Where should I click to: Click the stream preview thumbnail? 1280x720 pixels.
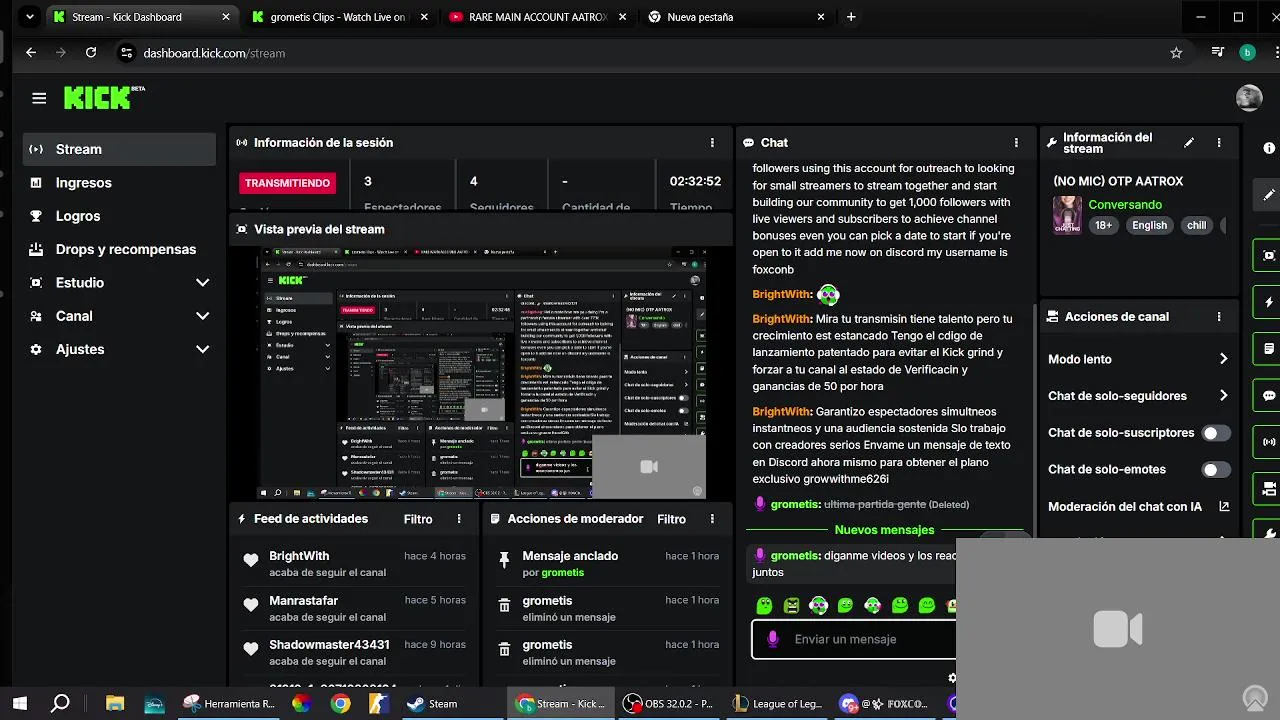pyautogui.click(x=483, y=373)
